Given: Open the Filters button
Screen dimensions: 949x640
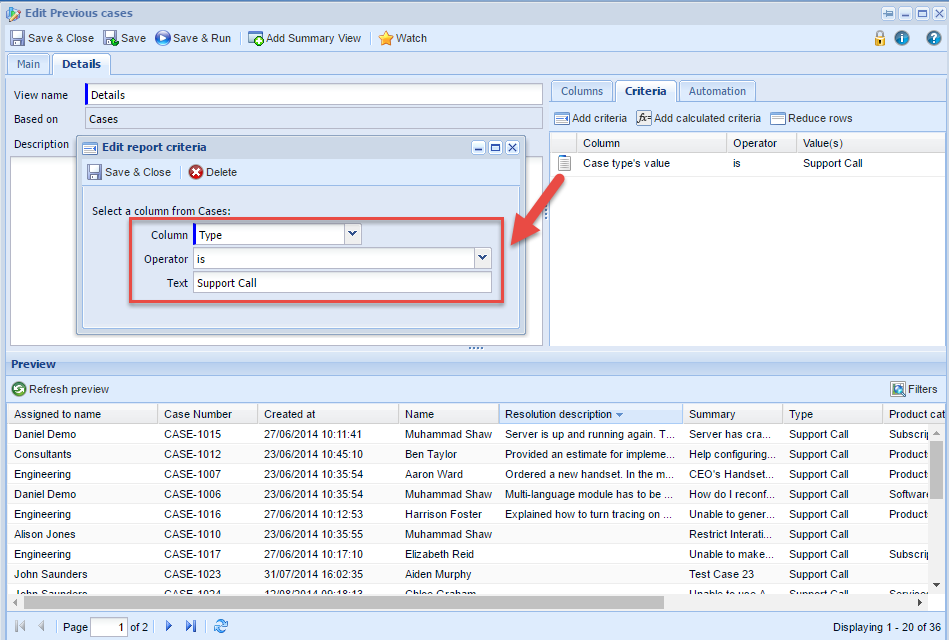Looking at the screenshot, I should coord(914,389).
